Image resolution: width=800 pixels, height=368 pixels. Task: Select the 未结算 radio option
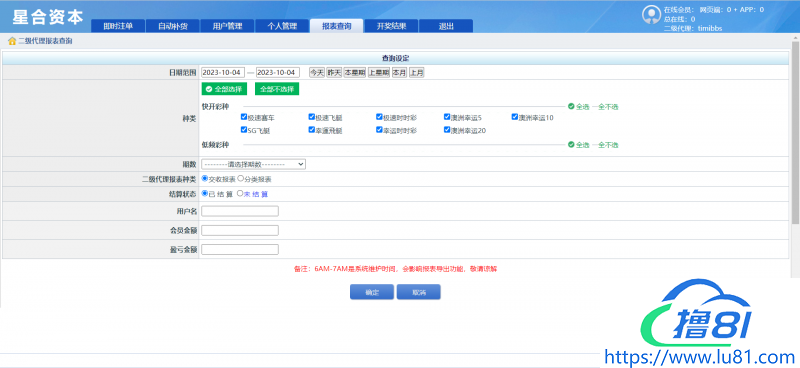[240, 194]
